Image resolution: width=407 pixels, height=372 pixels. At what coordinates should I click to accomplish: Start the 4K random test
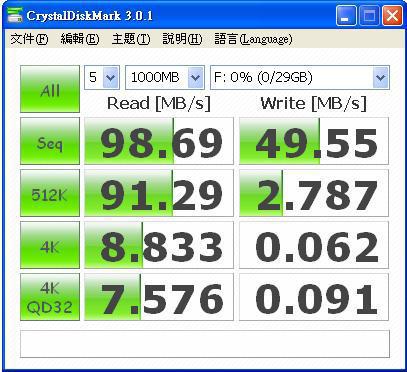coord(50,245)
